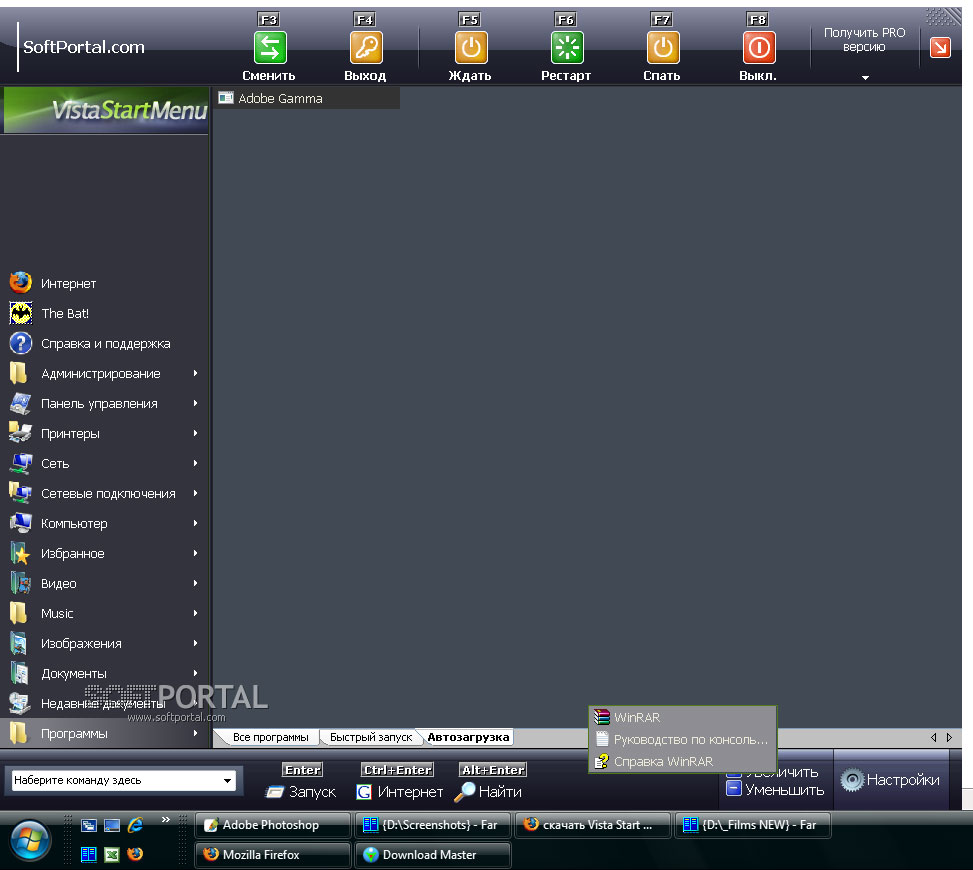Expand the dropdown arrow under Получить PRO версию
Screen dimensions: 973x870
click(865, 78)
